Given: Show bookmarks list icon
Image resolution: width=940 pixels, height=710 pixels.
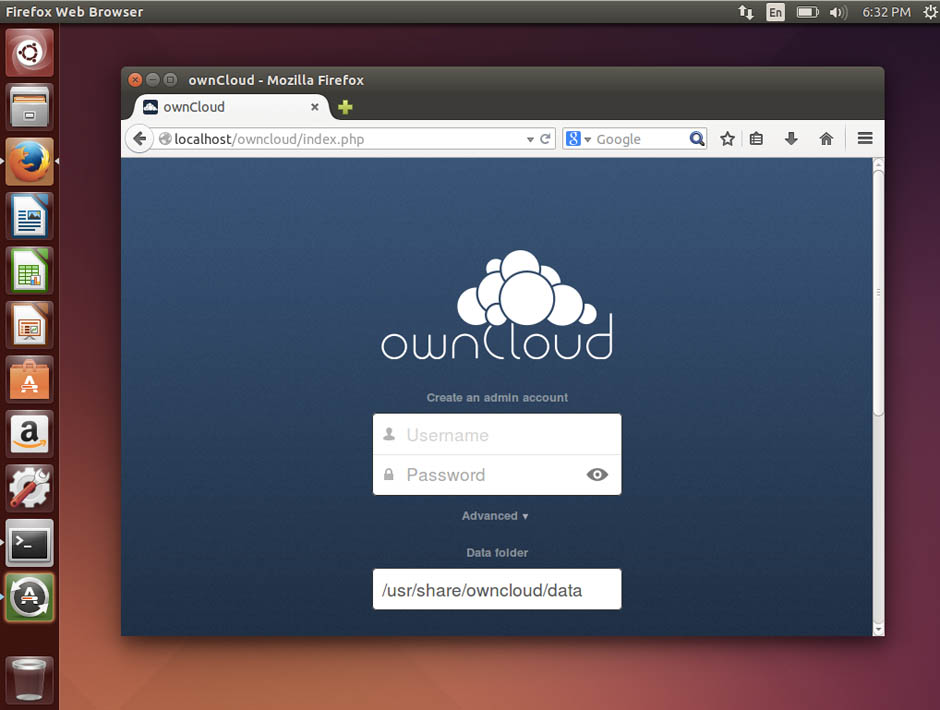Looking at the screenshot, I should tap(757, 139).
